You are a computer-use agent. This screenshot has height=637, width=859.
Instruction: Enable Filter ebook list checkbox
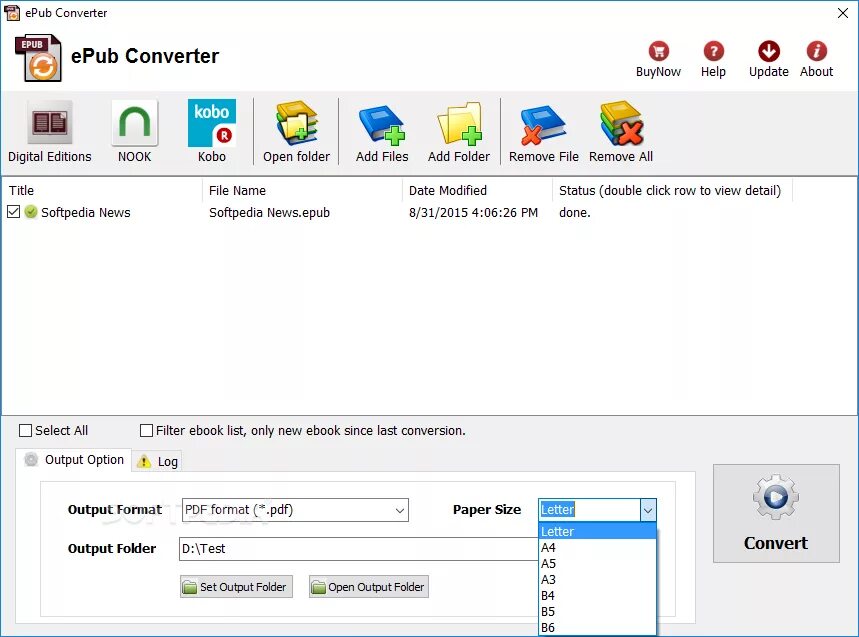point(146,431)
